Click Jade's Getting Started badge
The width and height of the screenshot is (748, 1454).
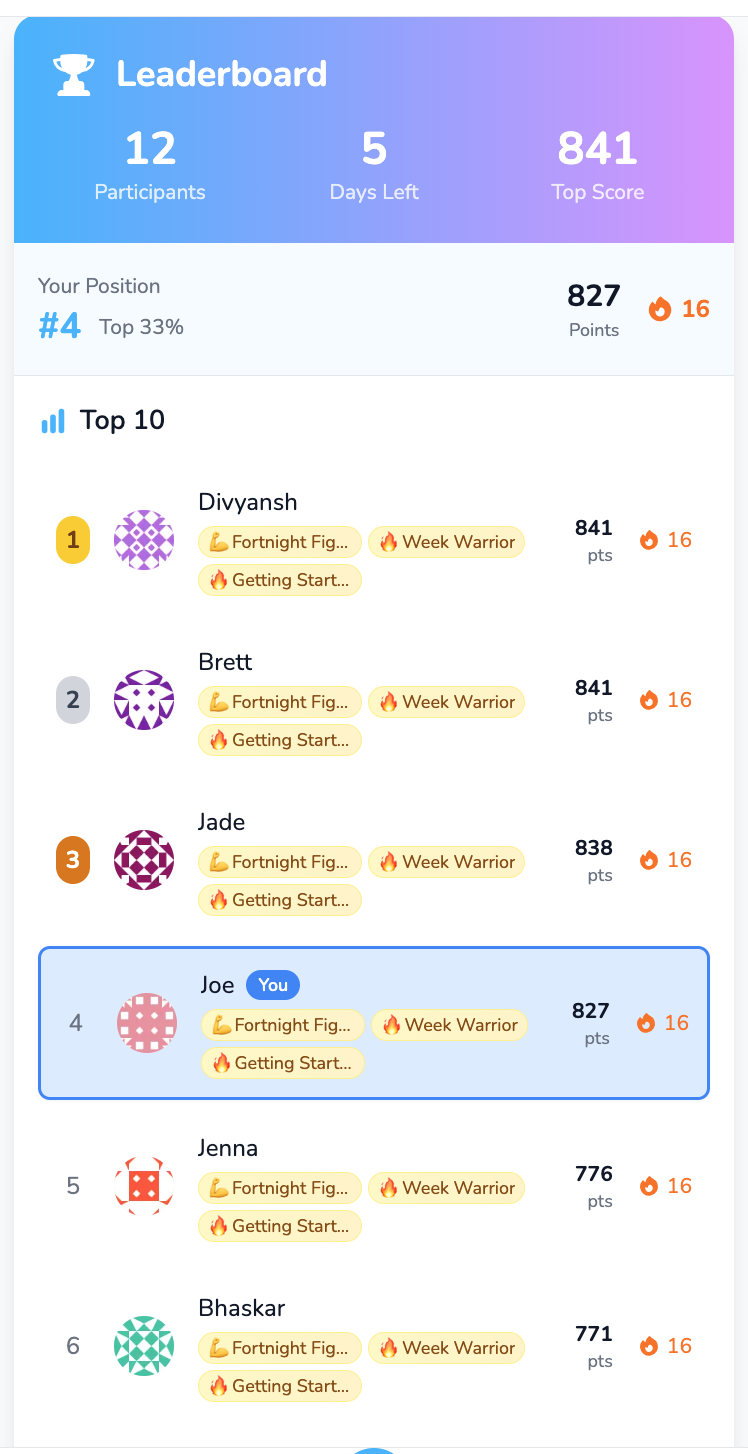pyautogui.click(x=280, y=900)
